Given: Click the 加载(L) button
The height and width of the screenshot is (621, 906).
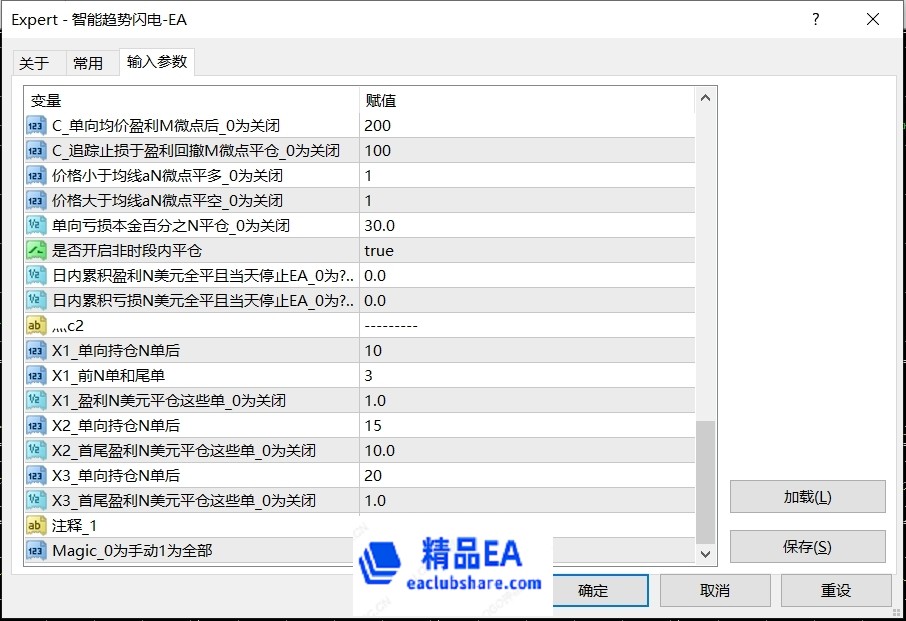Looking at the screenshot, I should pos(807,497).
